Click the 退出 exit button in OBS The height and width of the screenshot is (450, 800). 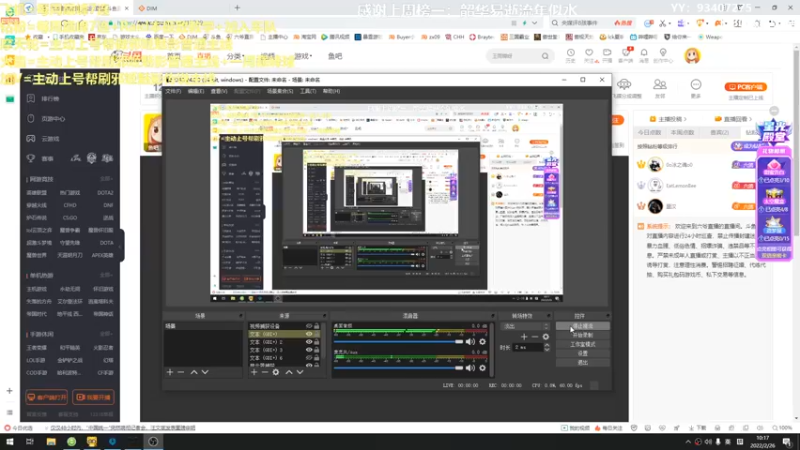click(583, 363)
